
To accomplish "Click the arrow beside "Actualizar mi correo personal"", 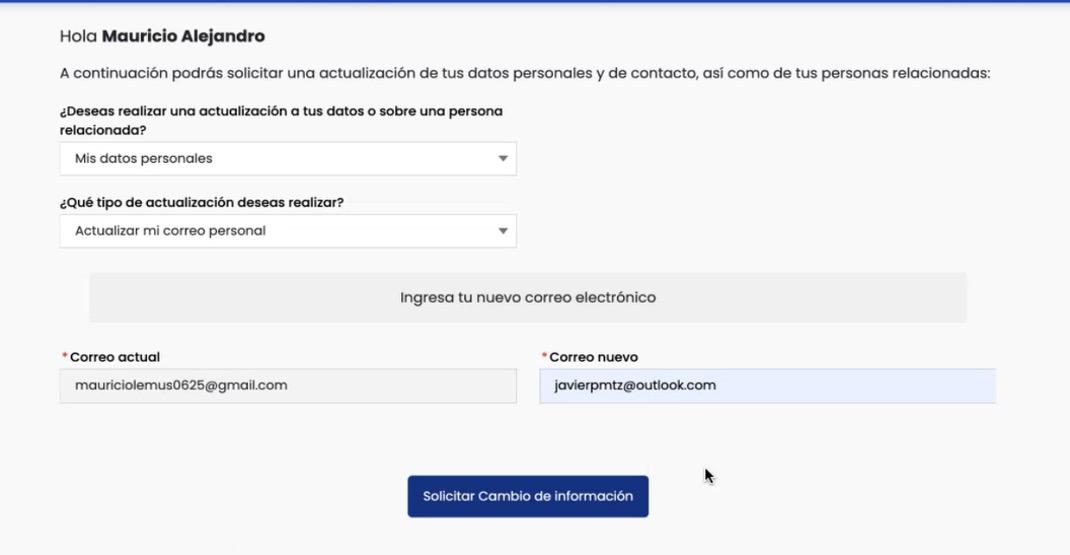I will 503,231.
